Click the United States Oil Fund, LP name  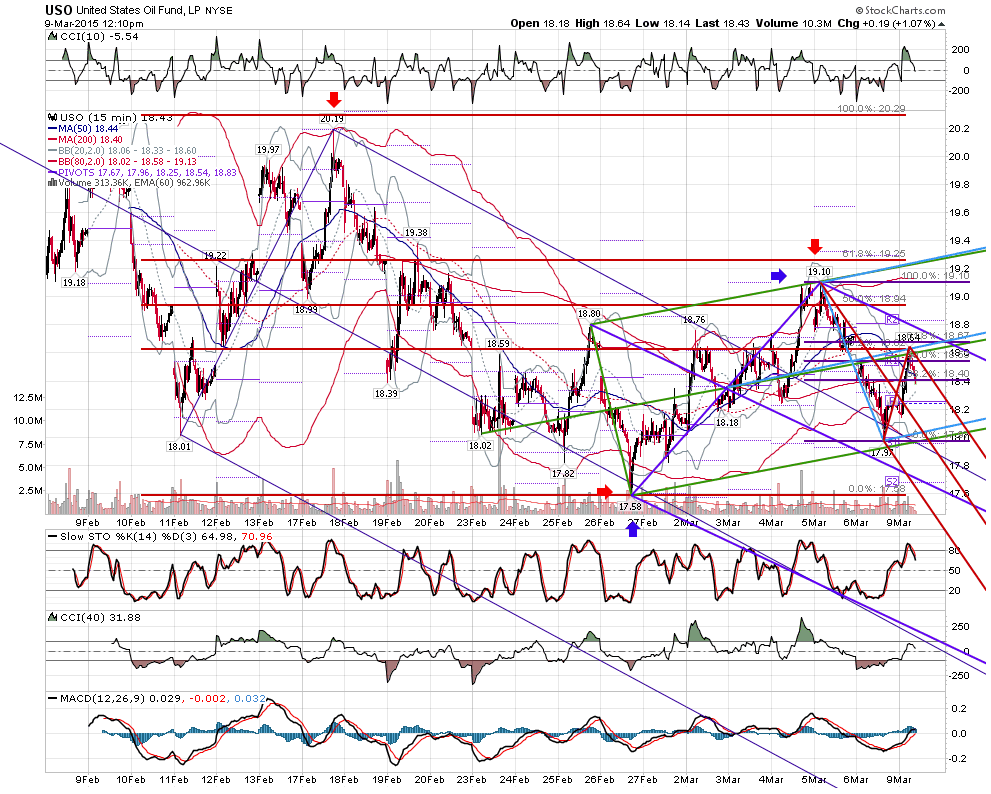[x=137, y=11]
